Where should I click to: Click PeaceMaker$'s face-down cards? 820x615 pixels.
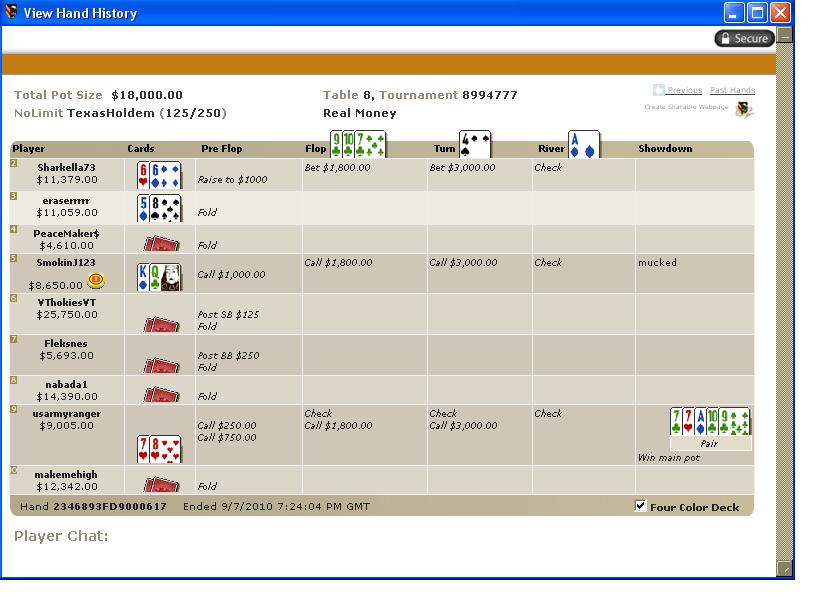(161, 244)
